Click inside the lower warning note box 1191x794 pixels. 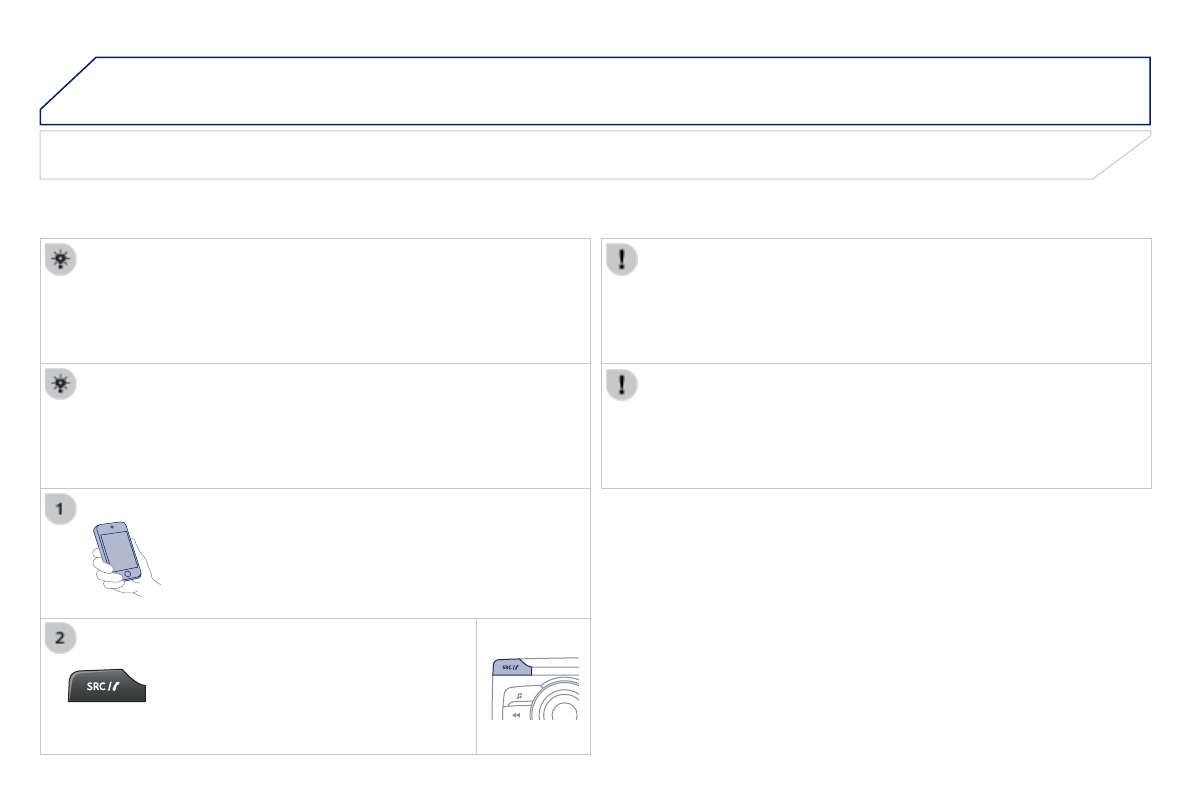pyautogui.click(x=880, y=430)
